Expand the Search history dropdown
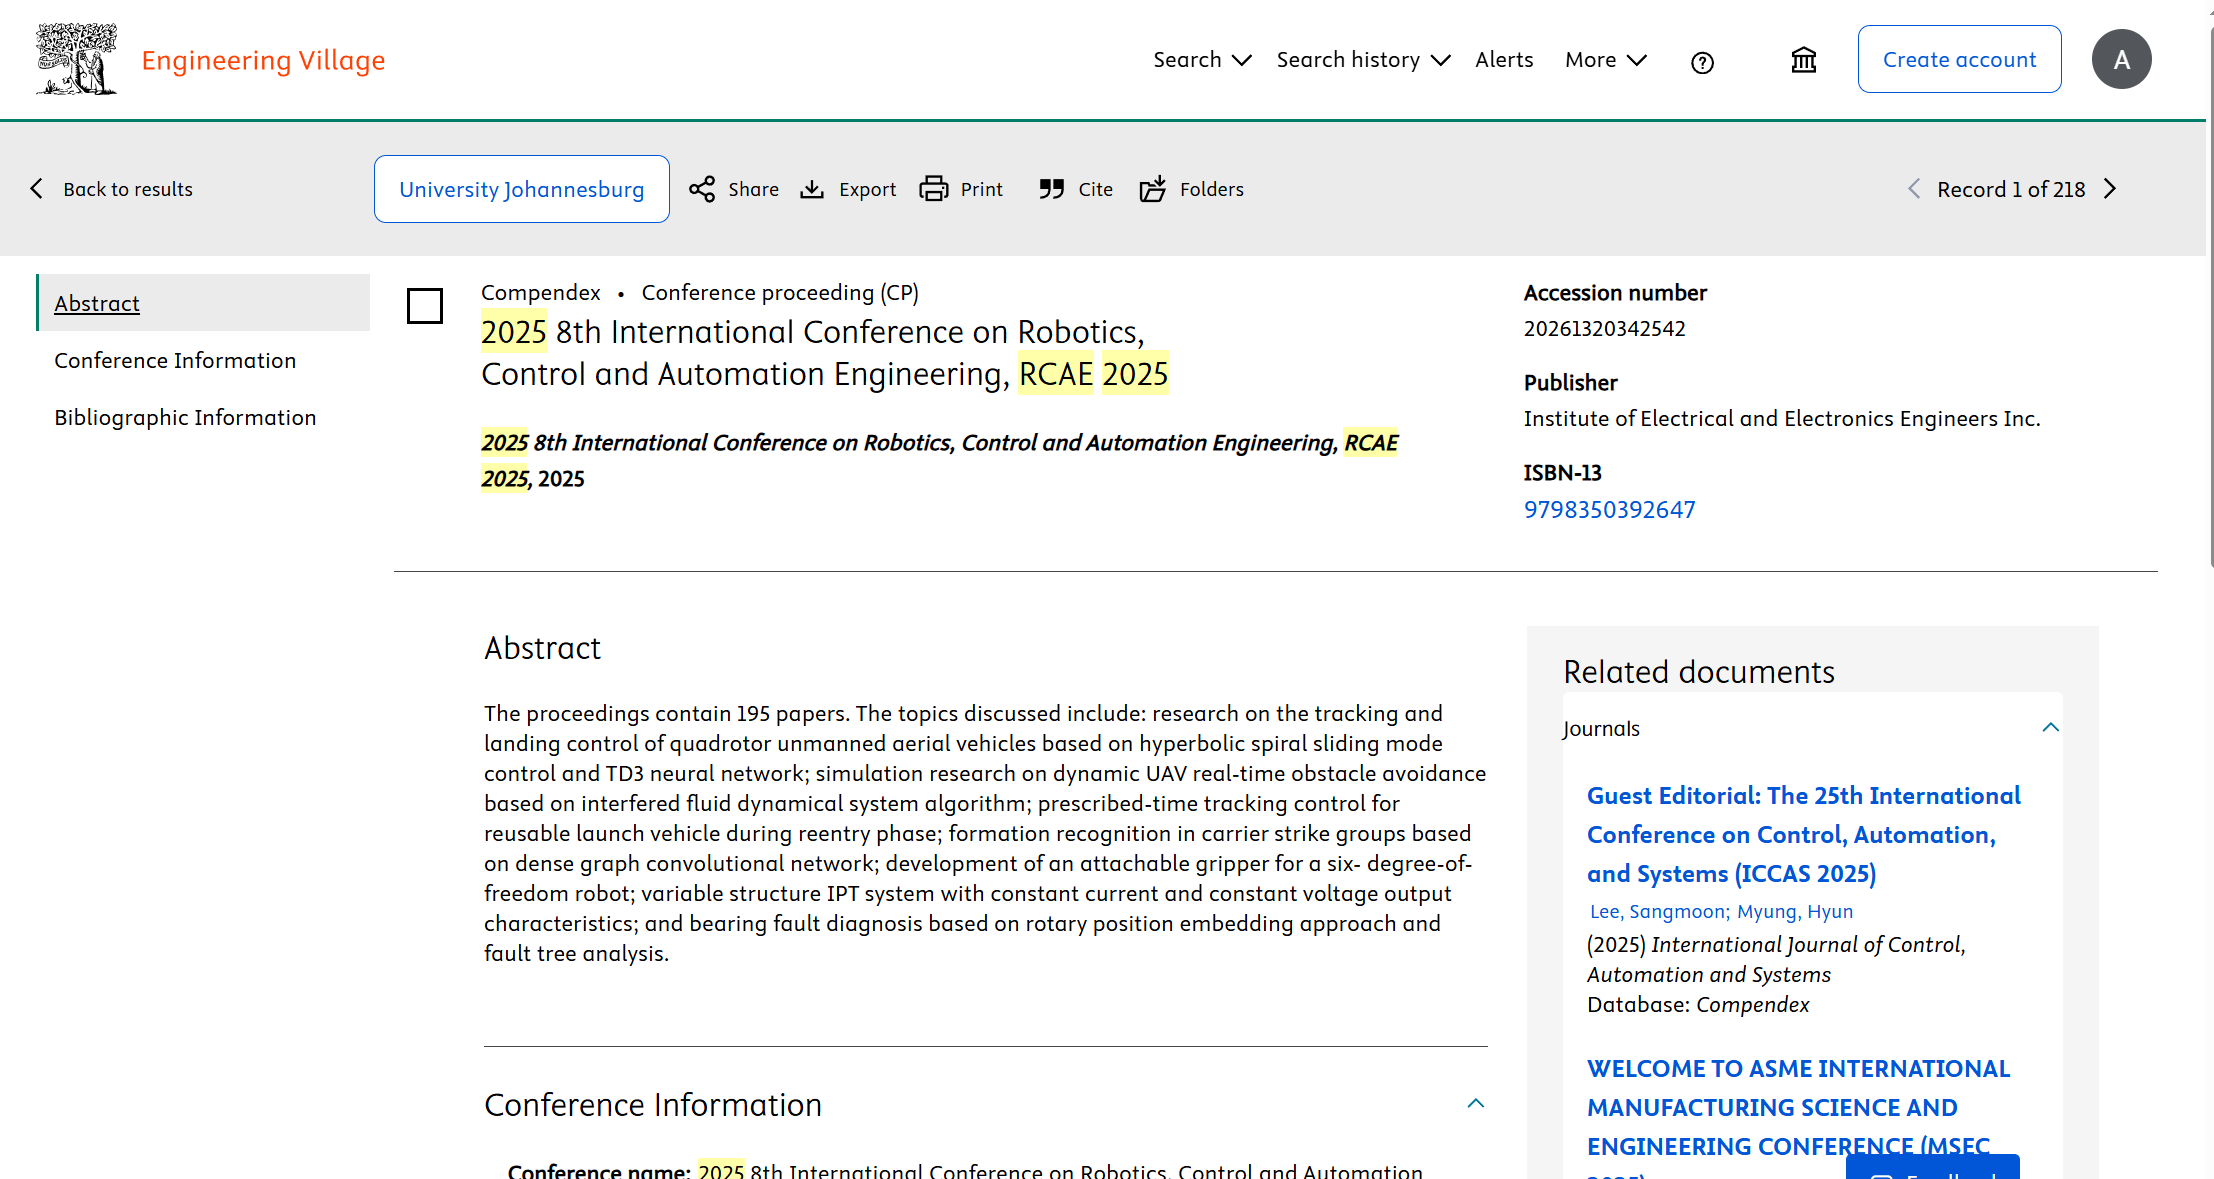The image size is (2214, 1179). pos(1362,60)
